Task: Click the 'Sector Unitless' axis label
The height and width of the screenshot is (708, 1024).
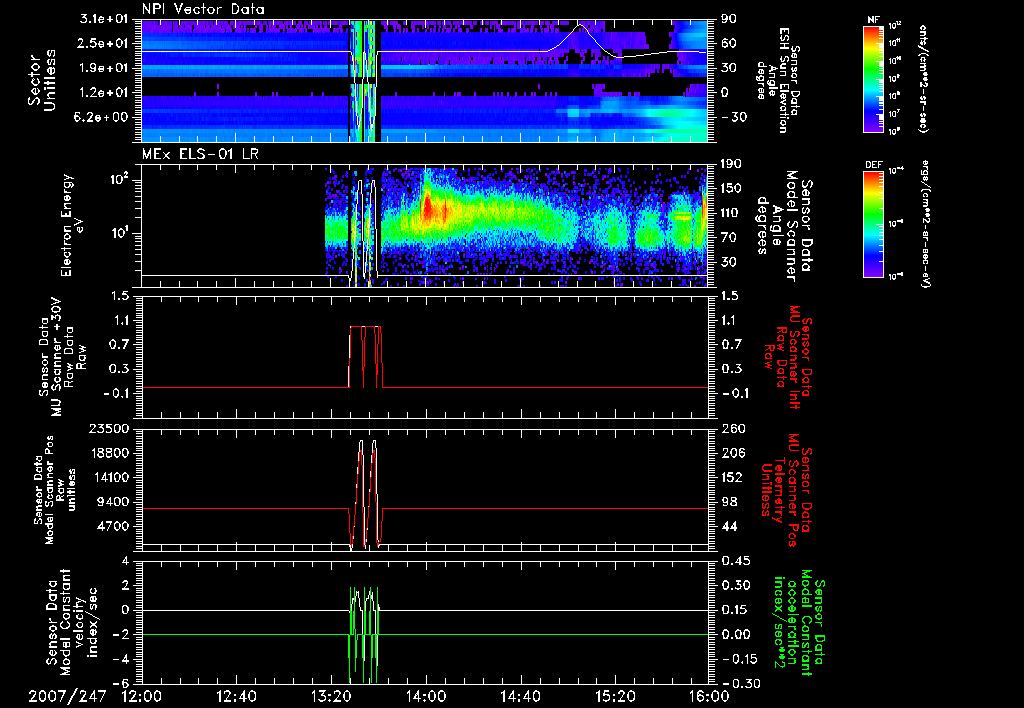Action: pyautogui.click(x=41, y=80)
